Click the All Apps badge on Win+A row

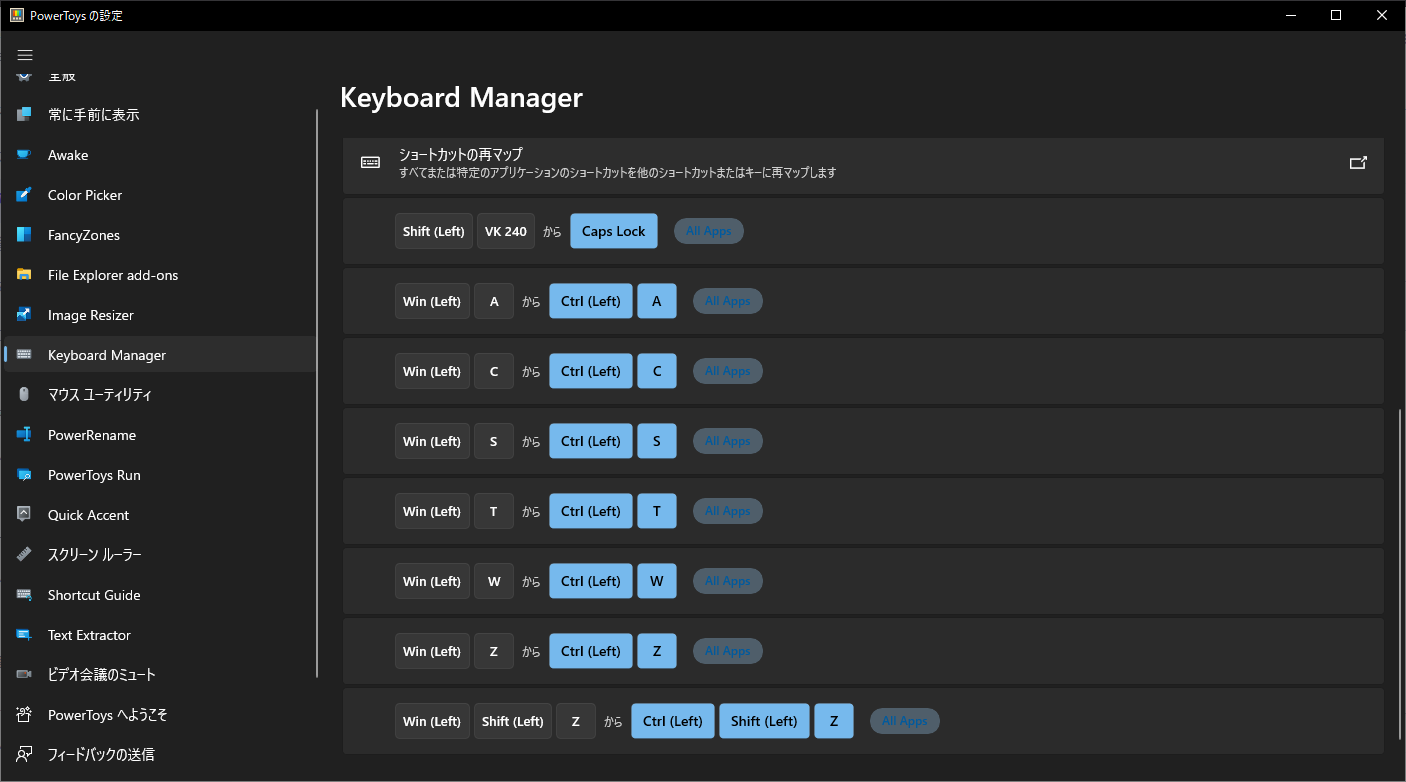click(x=727, y=301)
